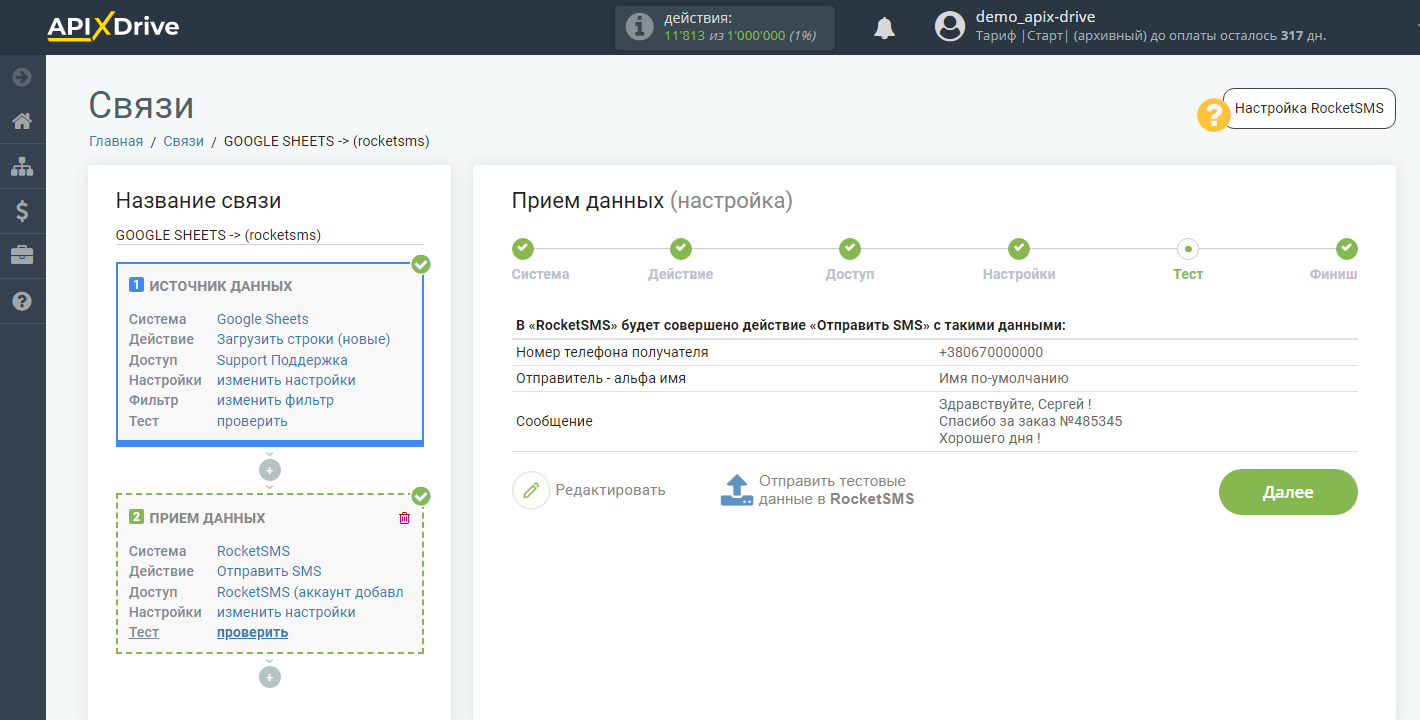The image size is (1420, 720).
Task: Edit the connection name field
Action: 270,235
